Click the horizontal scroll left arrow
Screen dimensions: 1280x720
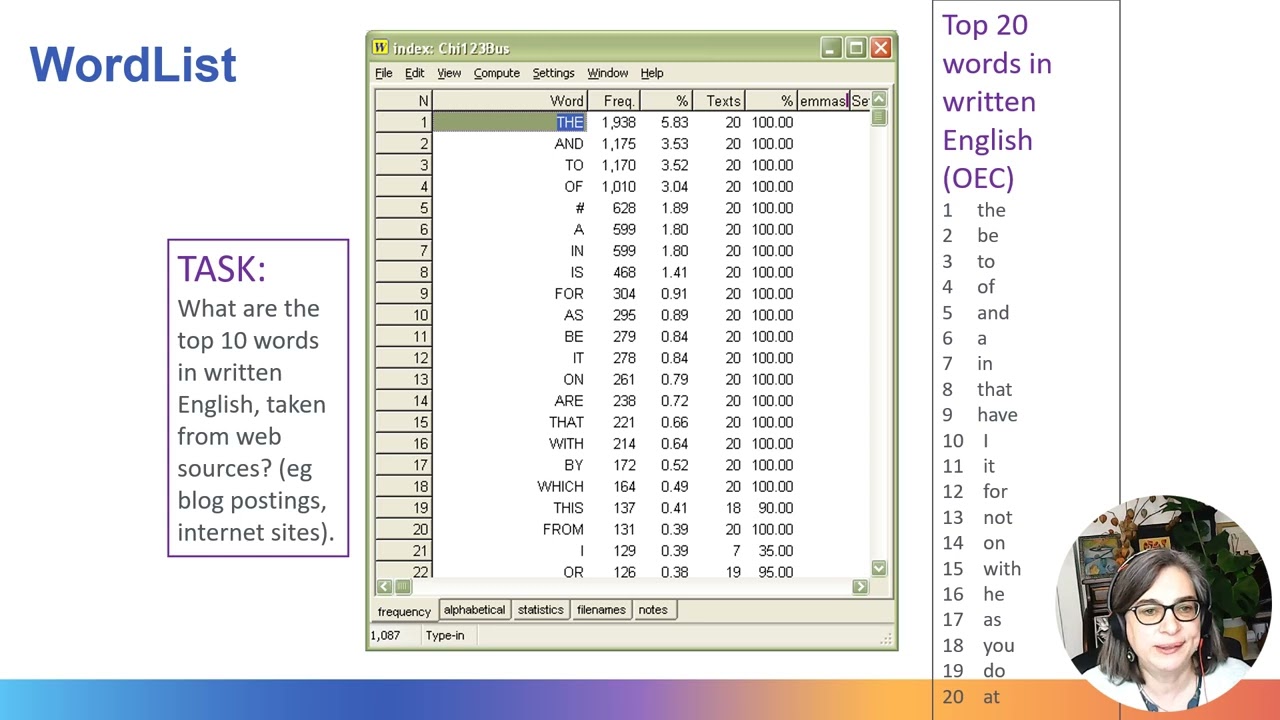pos(384,587)
